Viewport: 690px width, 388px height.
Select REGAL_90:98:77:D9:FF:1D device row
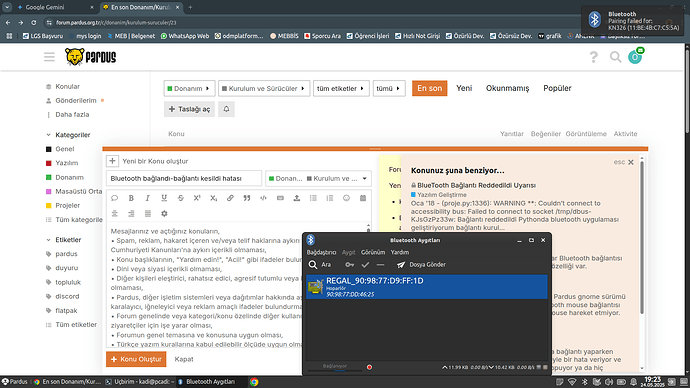pos(426,287)
